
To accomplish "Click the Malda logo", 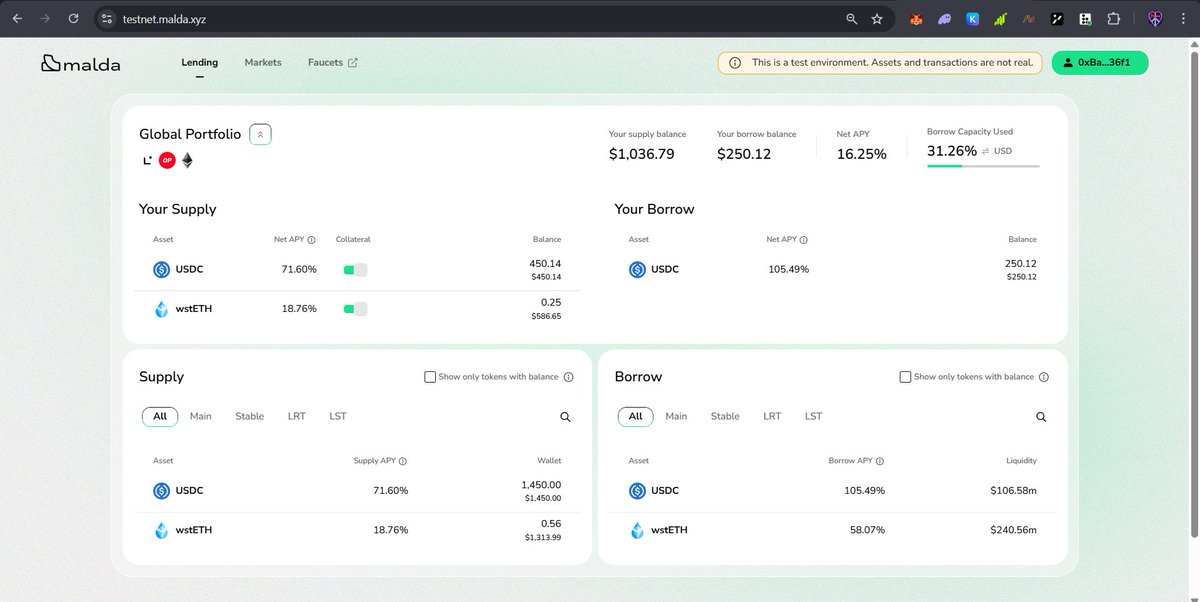I will point(80,64).
